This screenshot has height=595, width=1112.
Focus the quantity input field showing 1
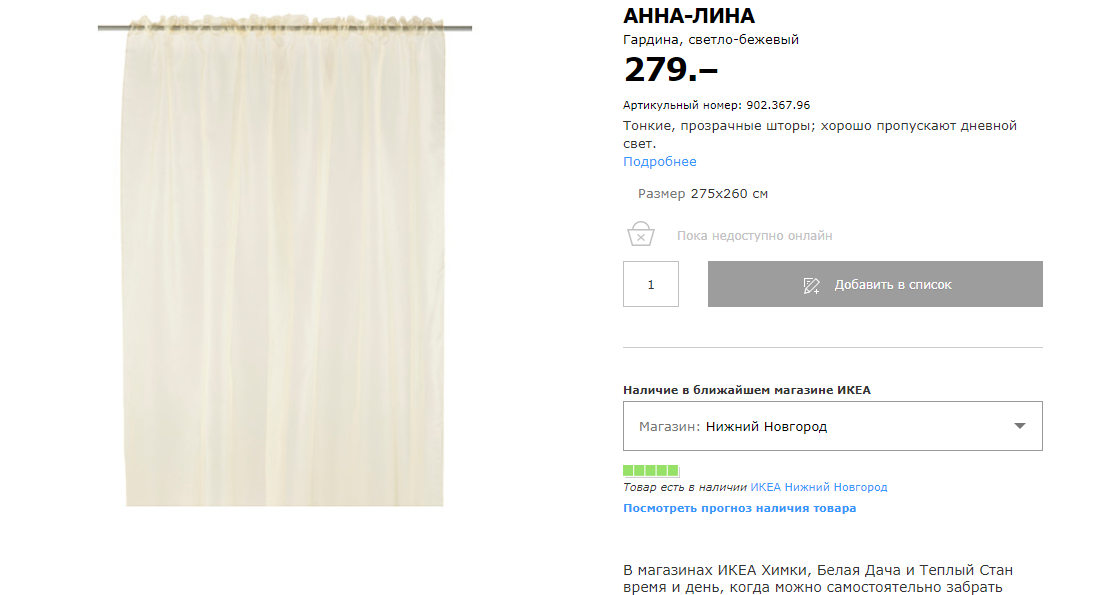point(651,284)
